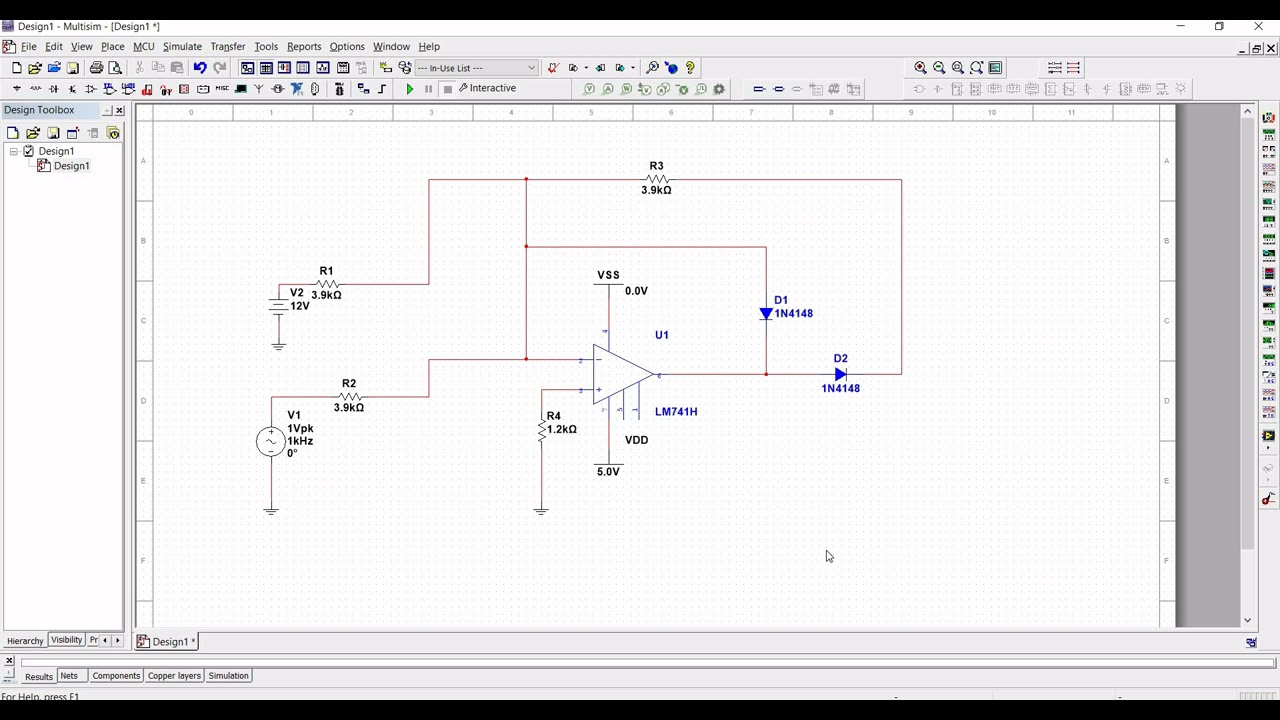Place a Misc component

[222, 89]
